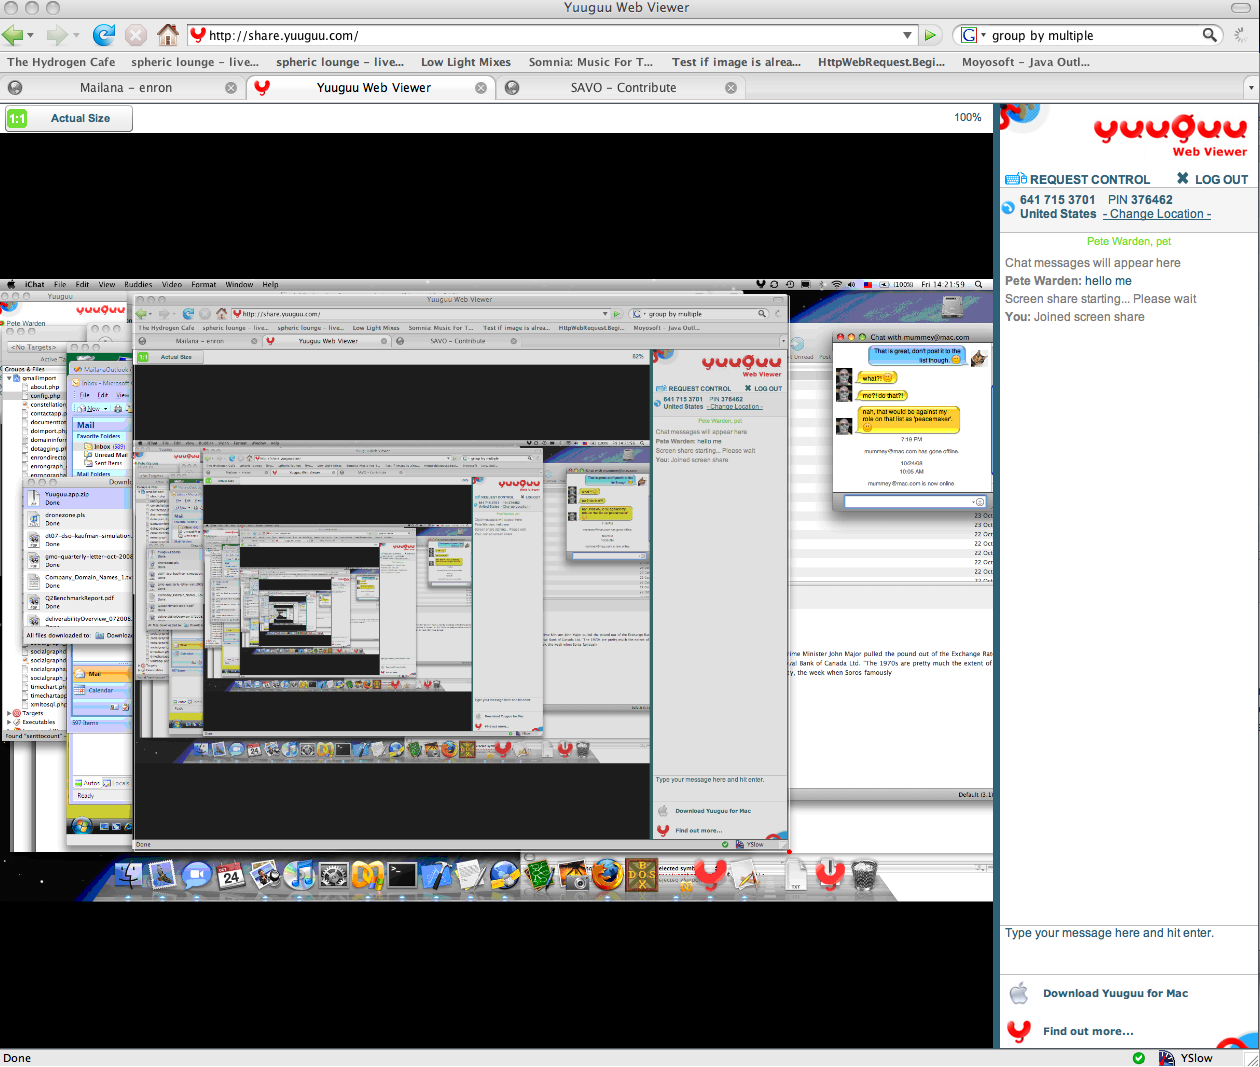Image resolution: width=1260 pixels, height=1067 pixels.
Task: Click LOG OUT in Yuuguu panel
Action: tap(1212, 180)
